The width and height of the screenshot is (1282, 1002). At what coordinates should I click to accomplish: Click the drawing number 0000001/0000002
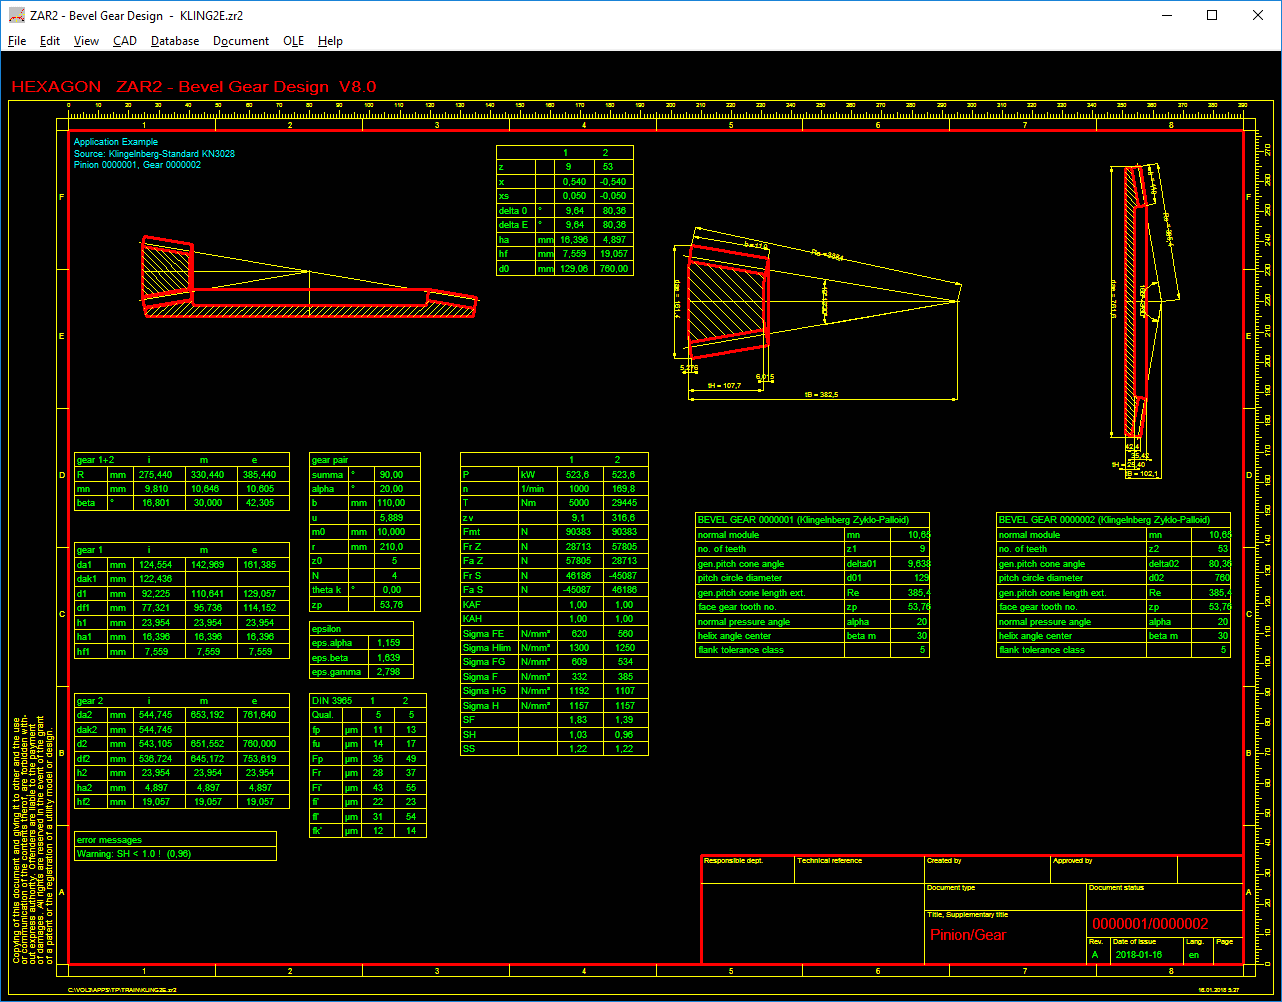pos(1150,924)
